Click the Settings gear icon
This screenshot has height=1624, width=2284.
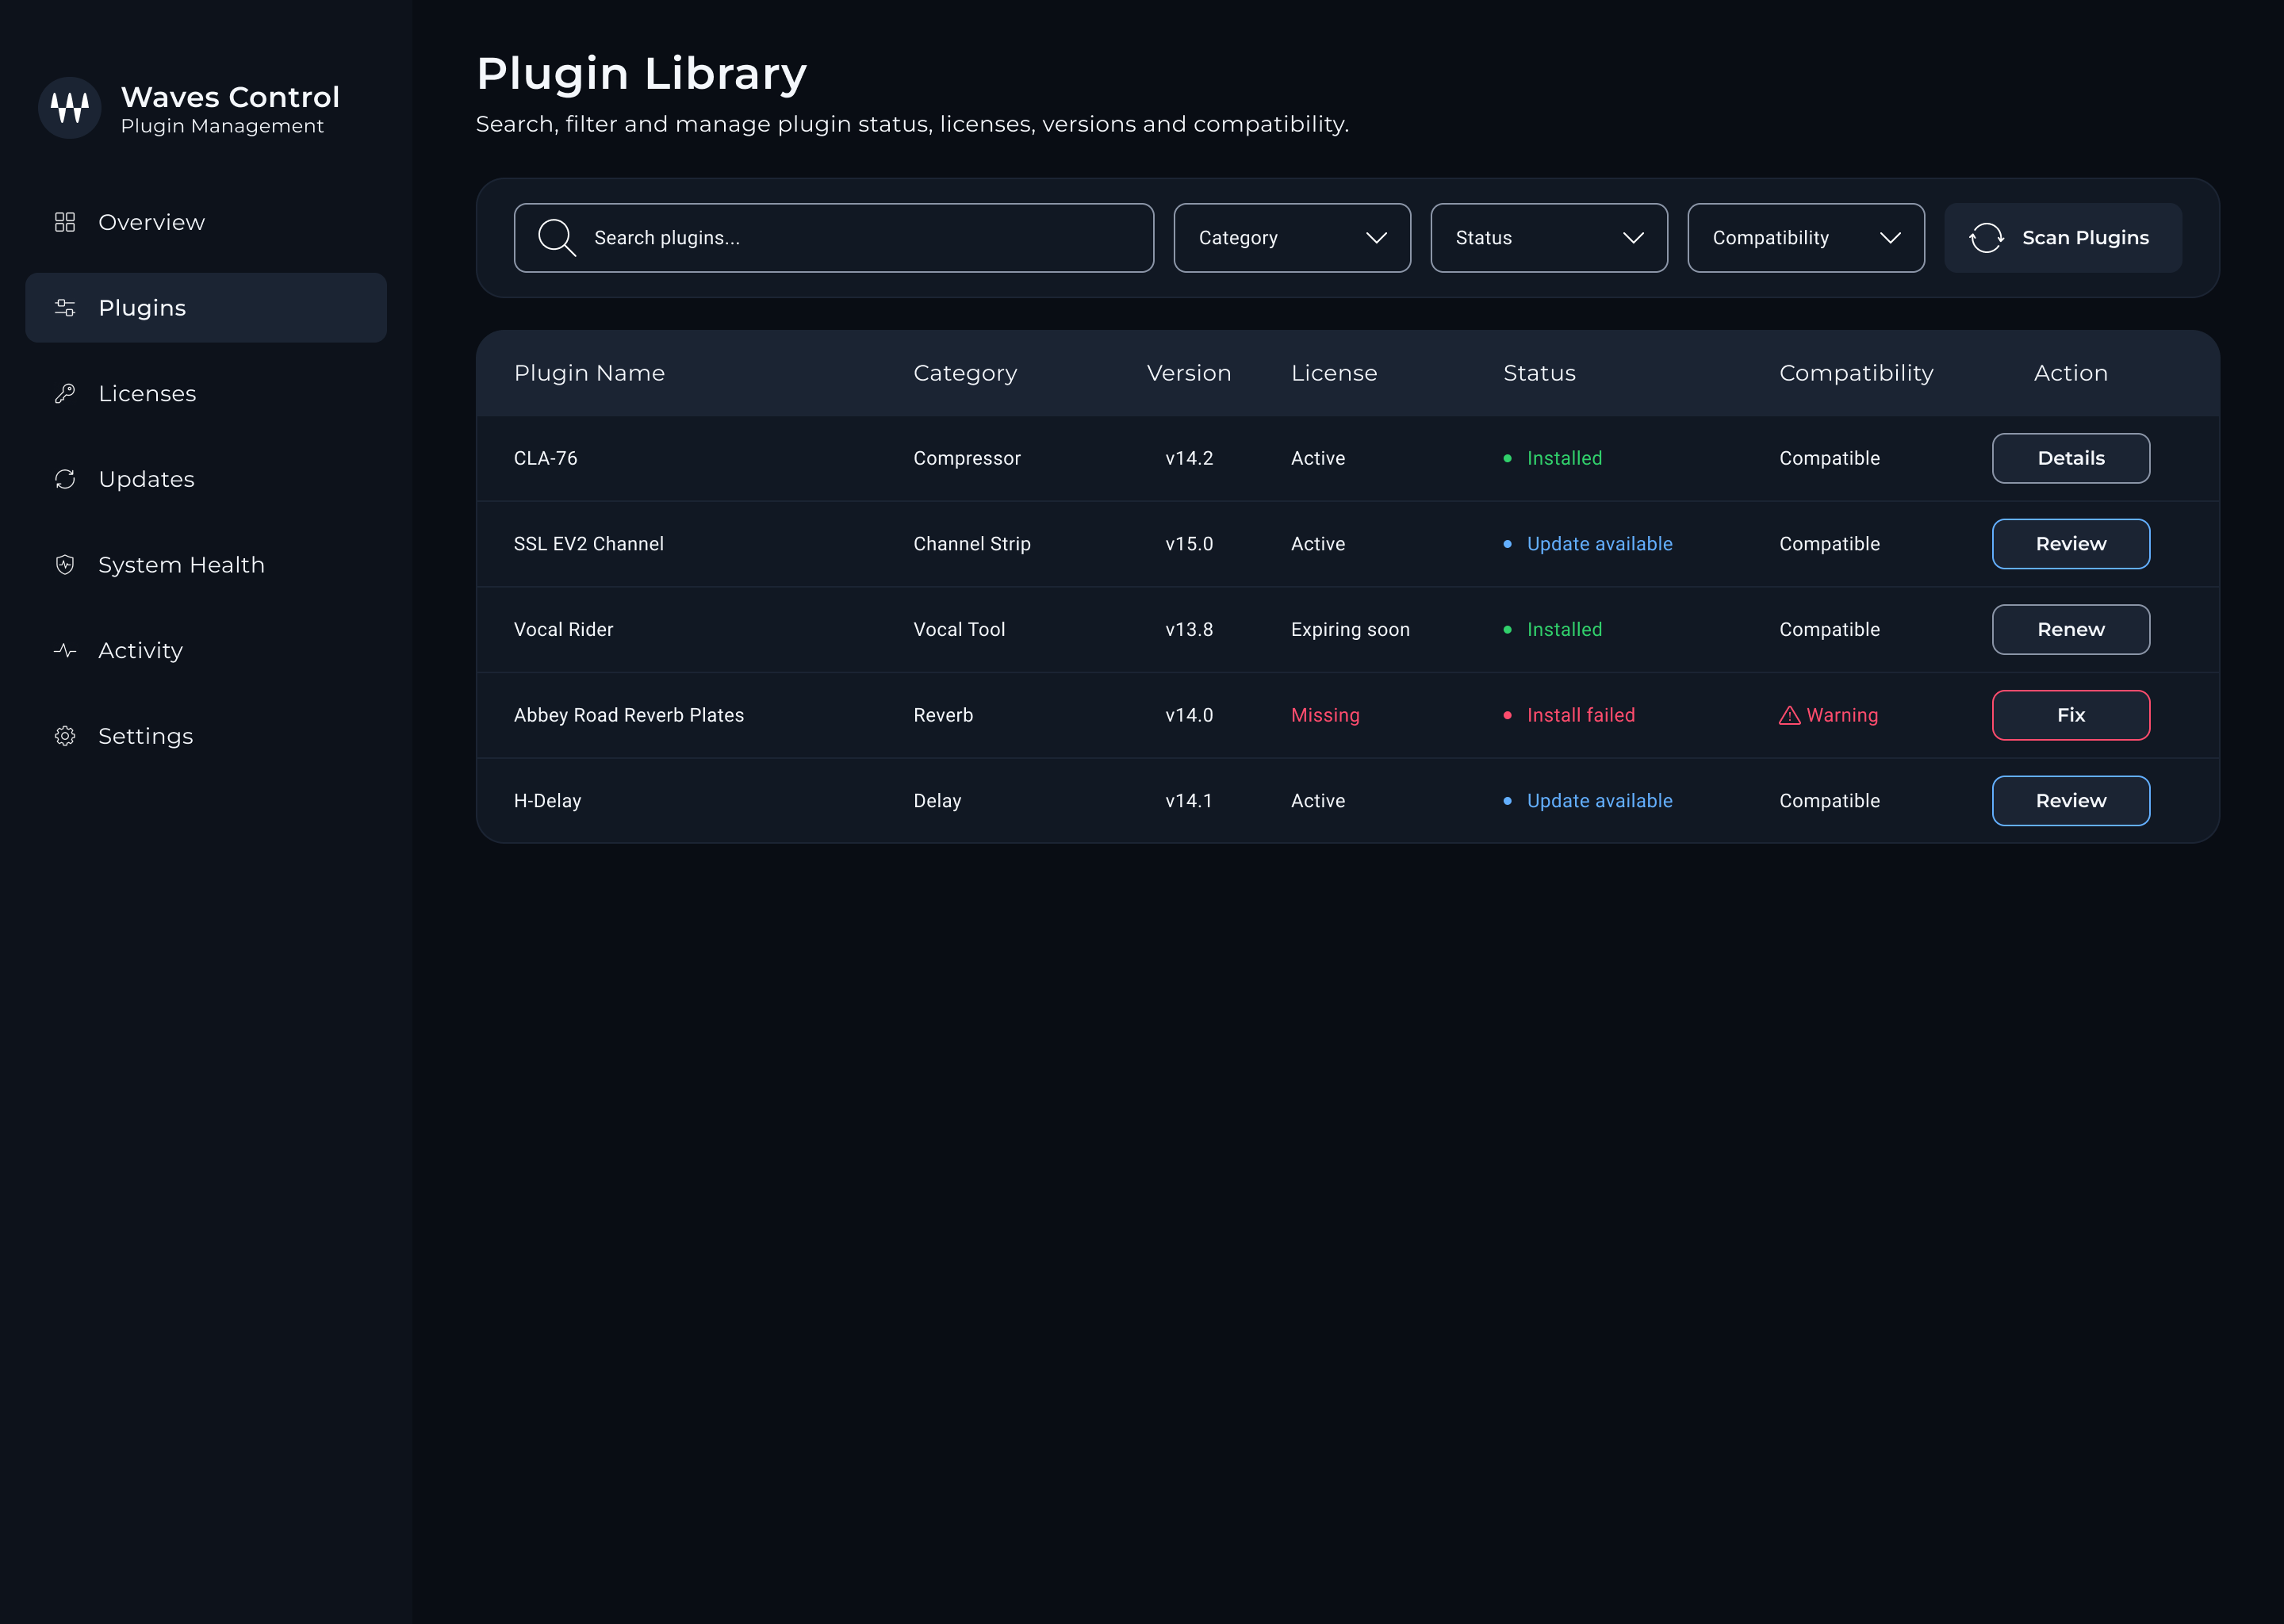coord(65,736)
